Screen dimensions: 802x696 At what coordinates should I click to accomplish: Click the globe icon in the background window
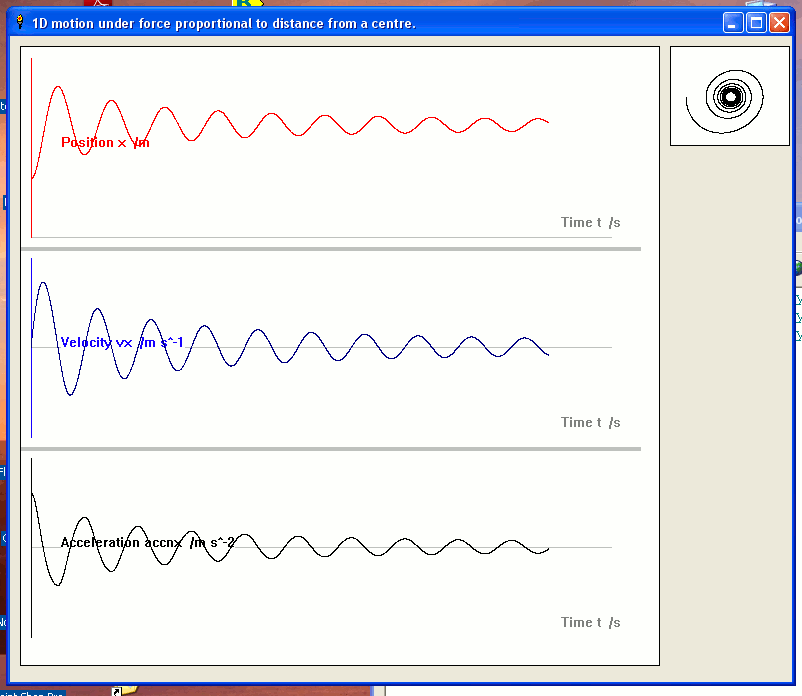798,267
